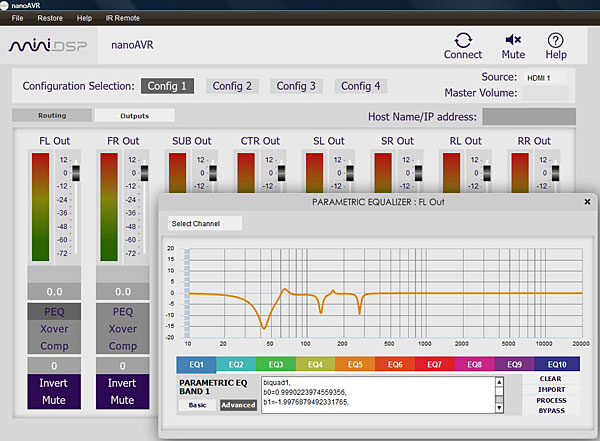
Task: Toggle Mute on FL Out
Action: (54, 400)
